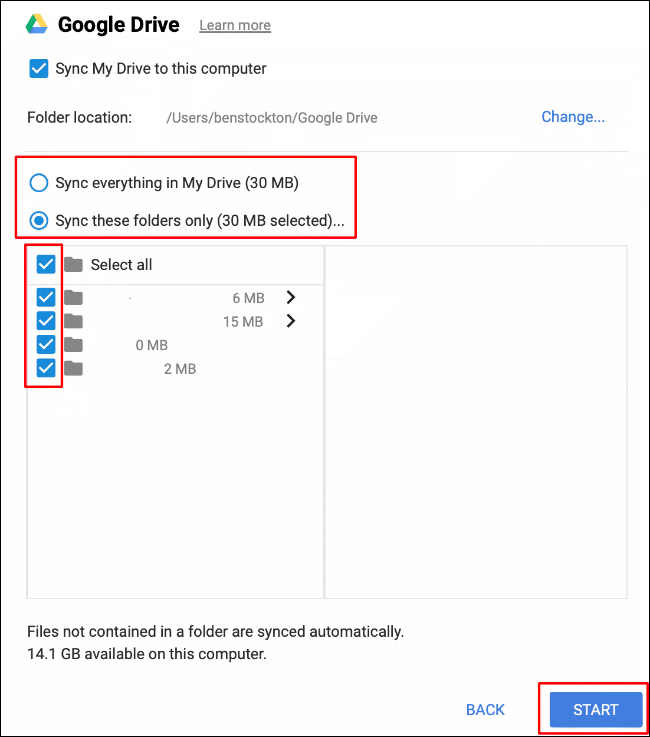The image size is (650, 737).
Task: Click the Select all label
Action: pyautogui.click(x=121, y=265)
